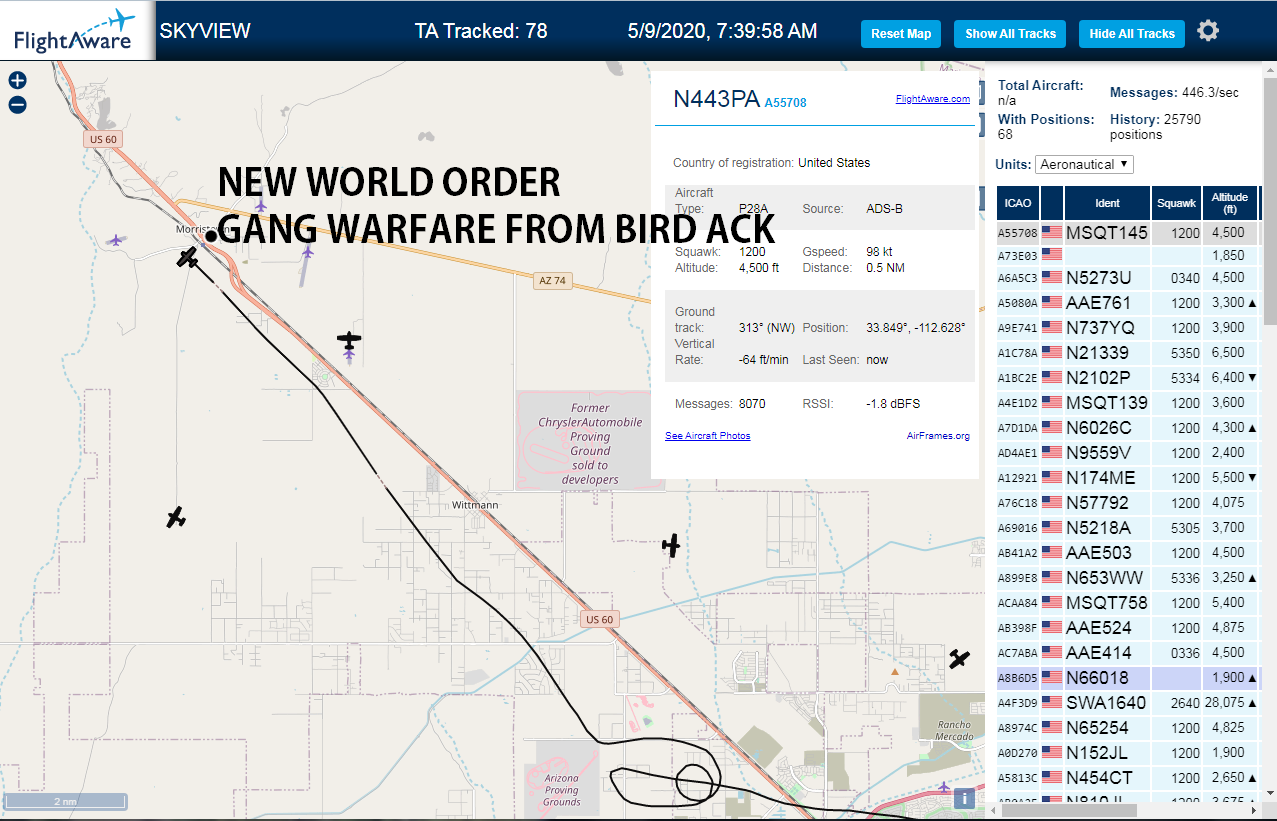The height and width of the screenshot is (821, 1277).
Task: Open the FlightAware.com link in info panel
Action: click(932, 99)
